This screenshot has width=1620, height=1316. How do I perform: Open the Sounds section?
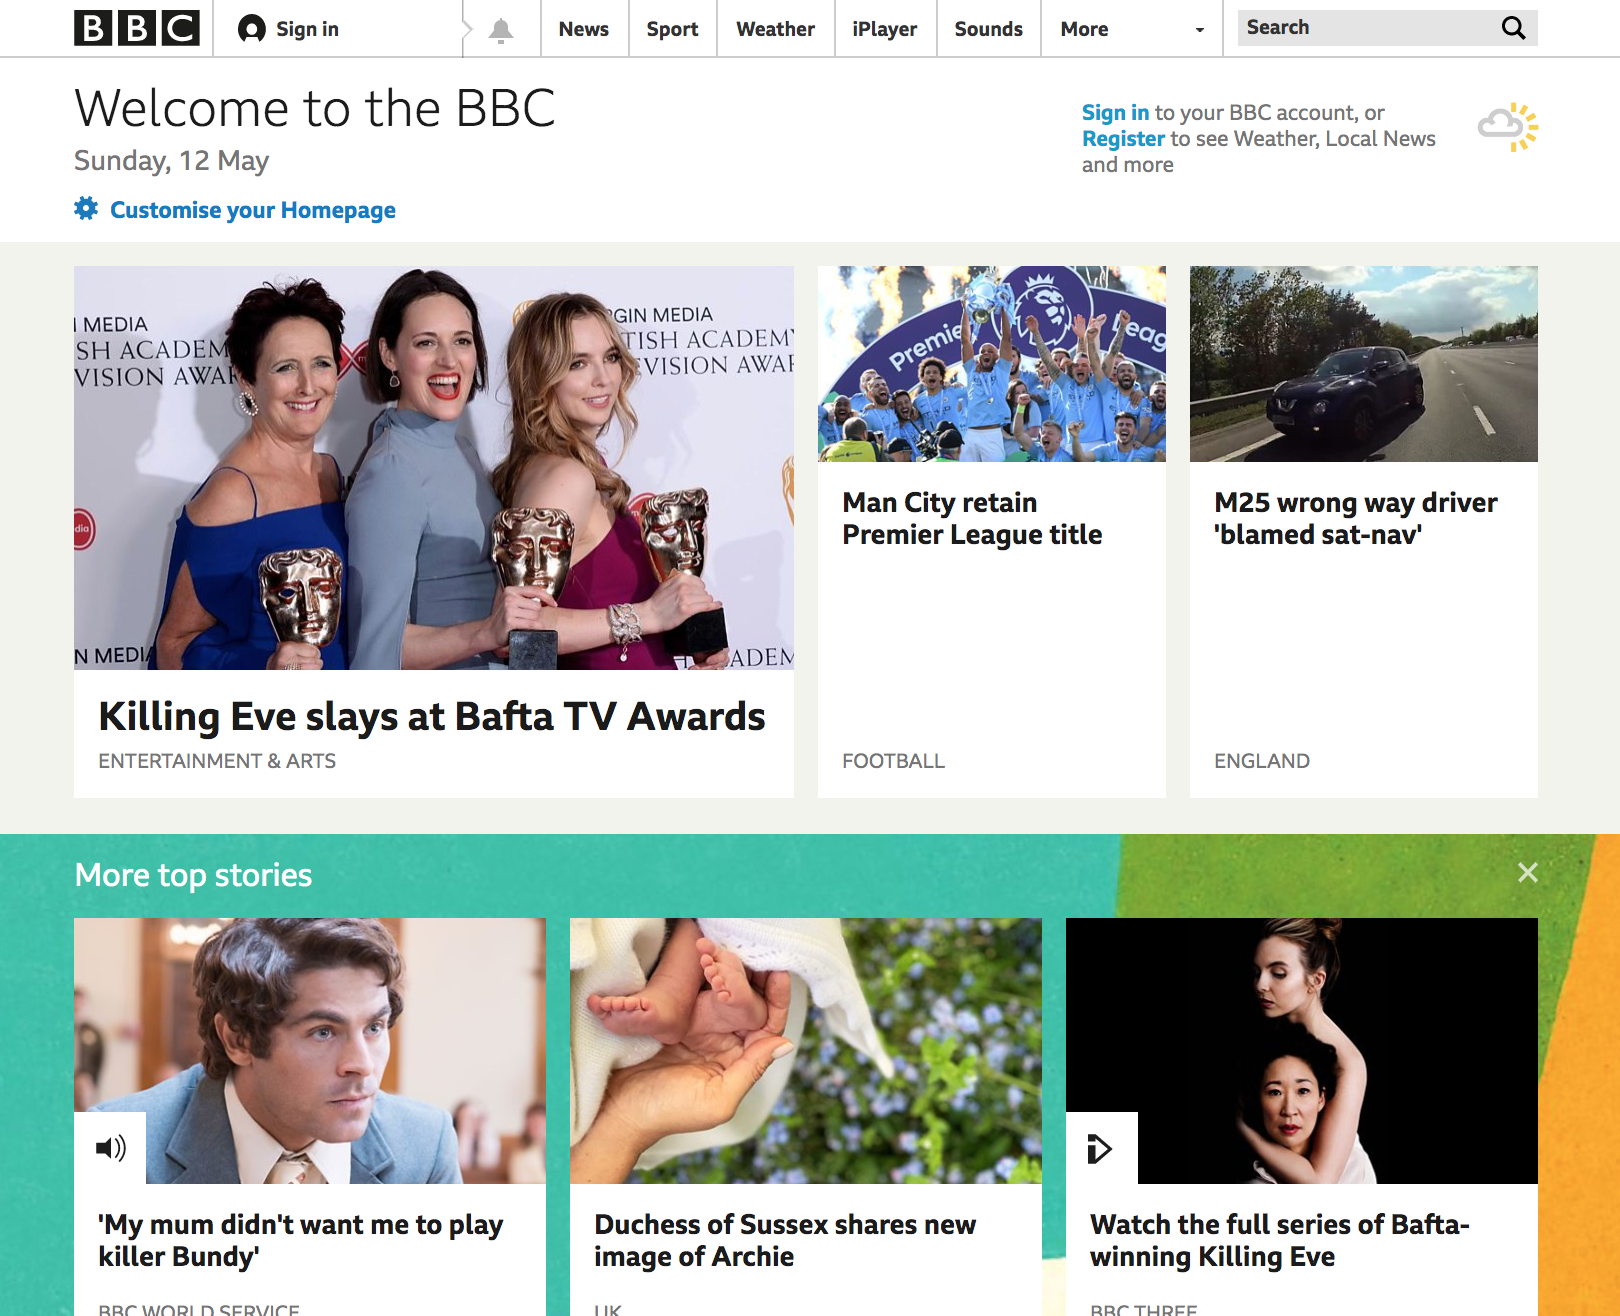[x=988, y=28]
